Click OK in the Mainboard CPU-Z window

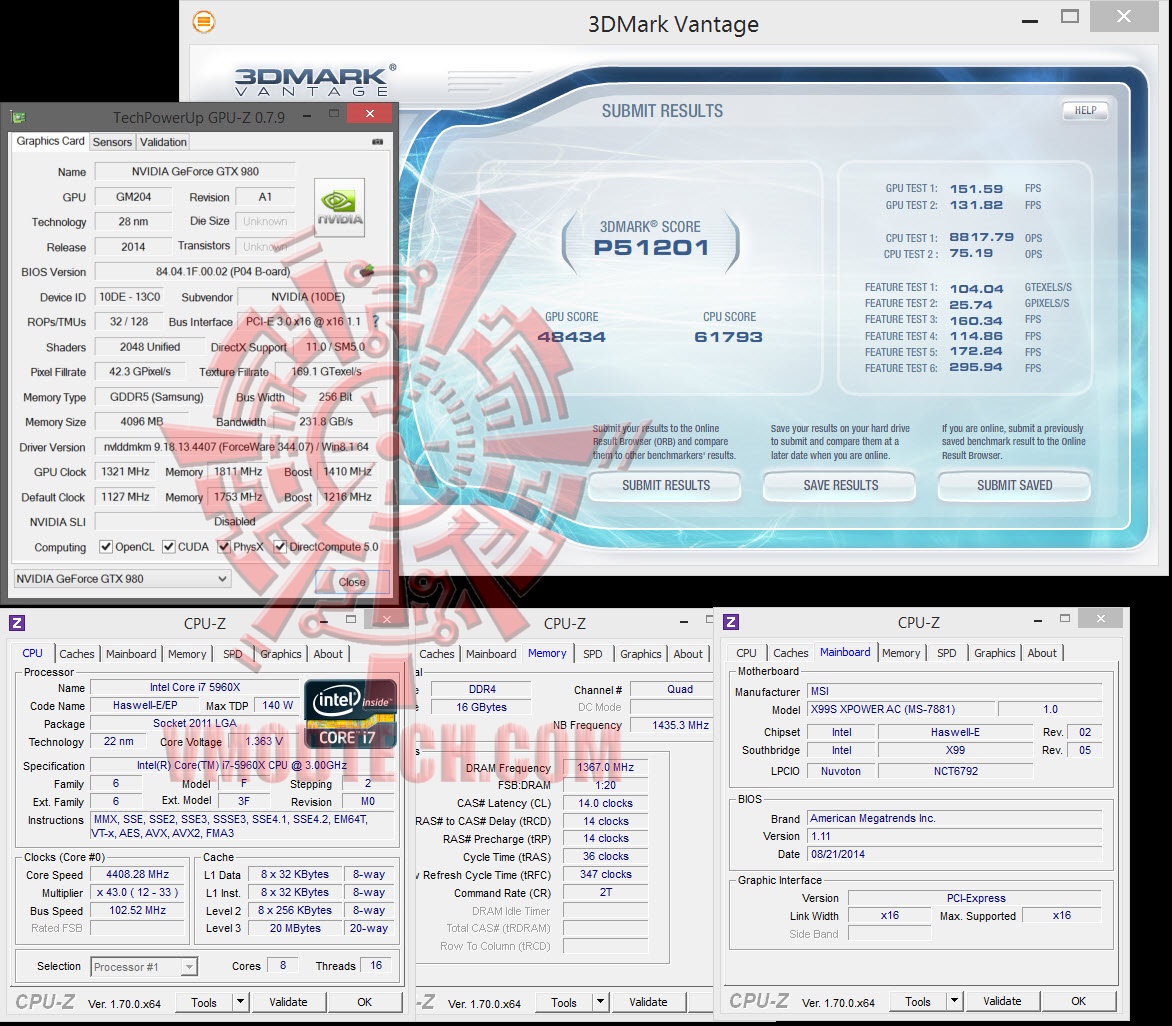click(1079, 1001)
